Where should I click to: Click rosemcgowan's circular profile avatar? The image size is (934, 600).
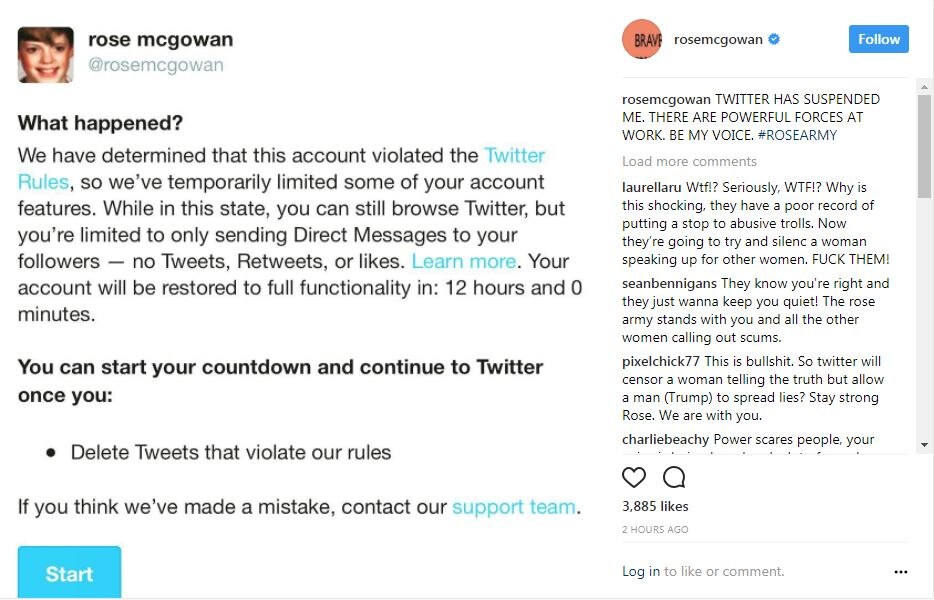click(x=641, y=39)
